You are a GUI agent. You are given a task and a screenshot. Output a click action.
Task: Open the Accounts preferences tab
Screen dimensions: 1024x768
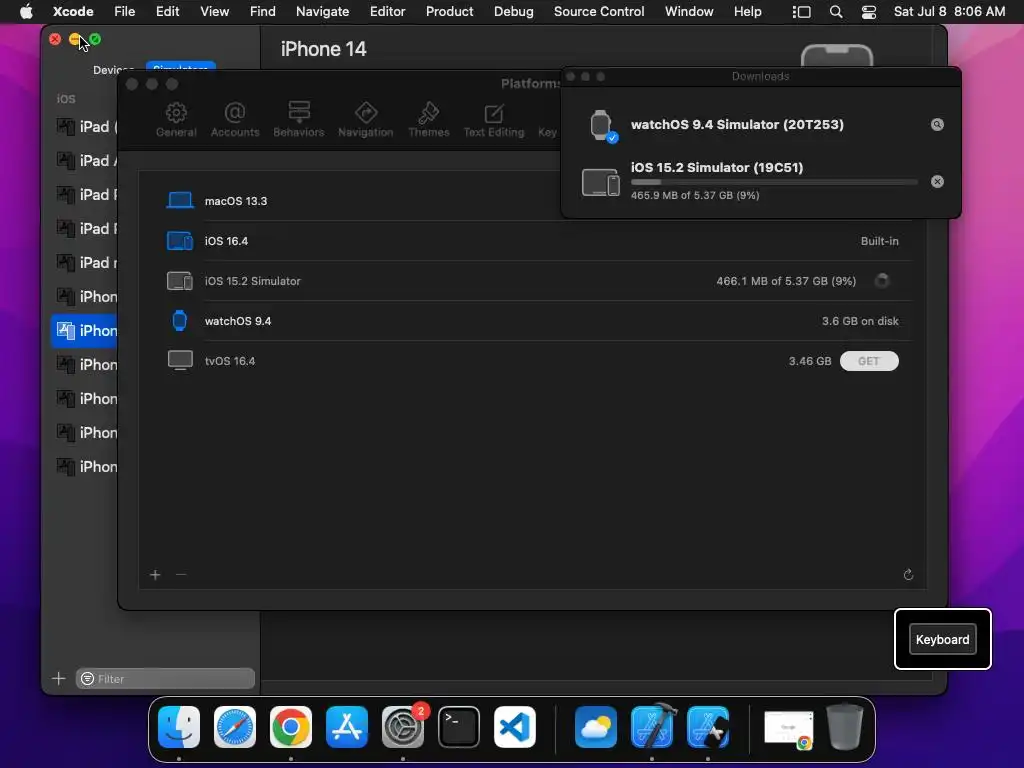click(x=234, y=120)
